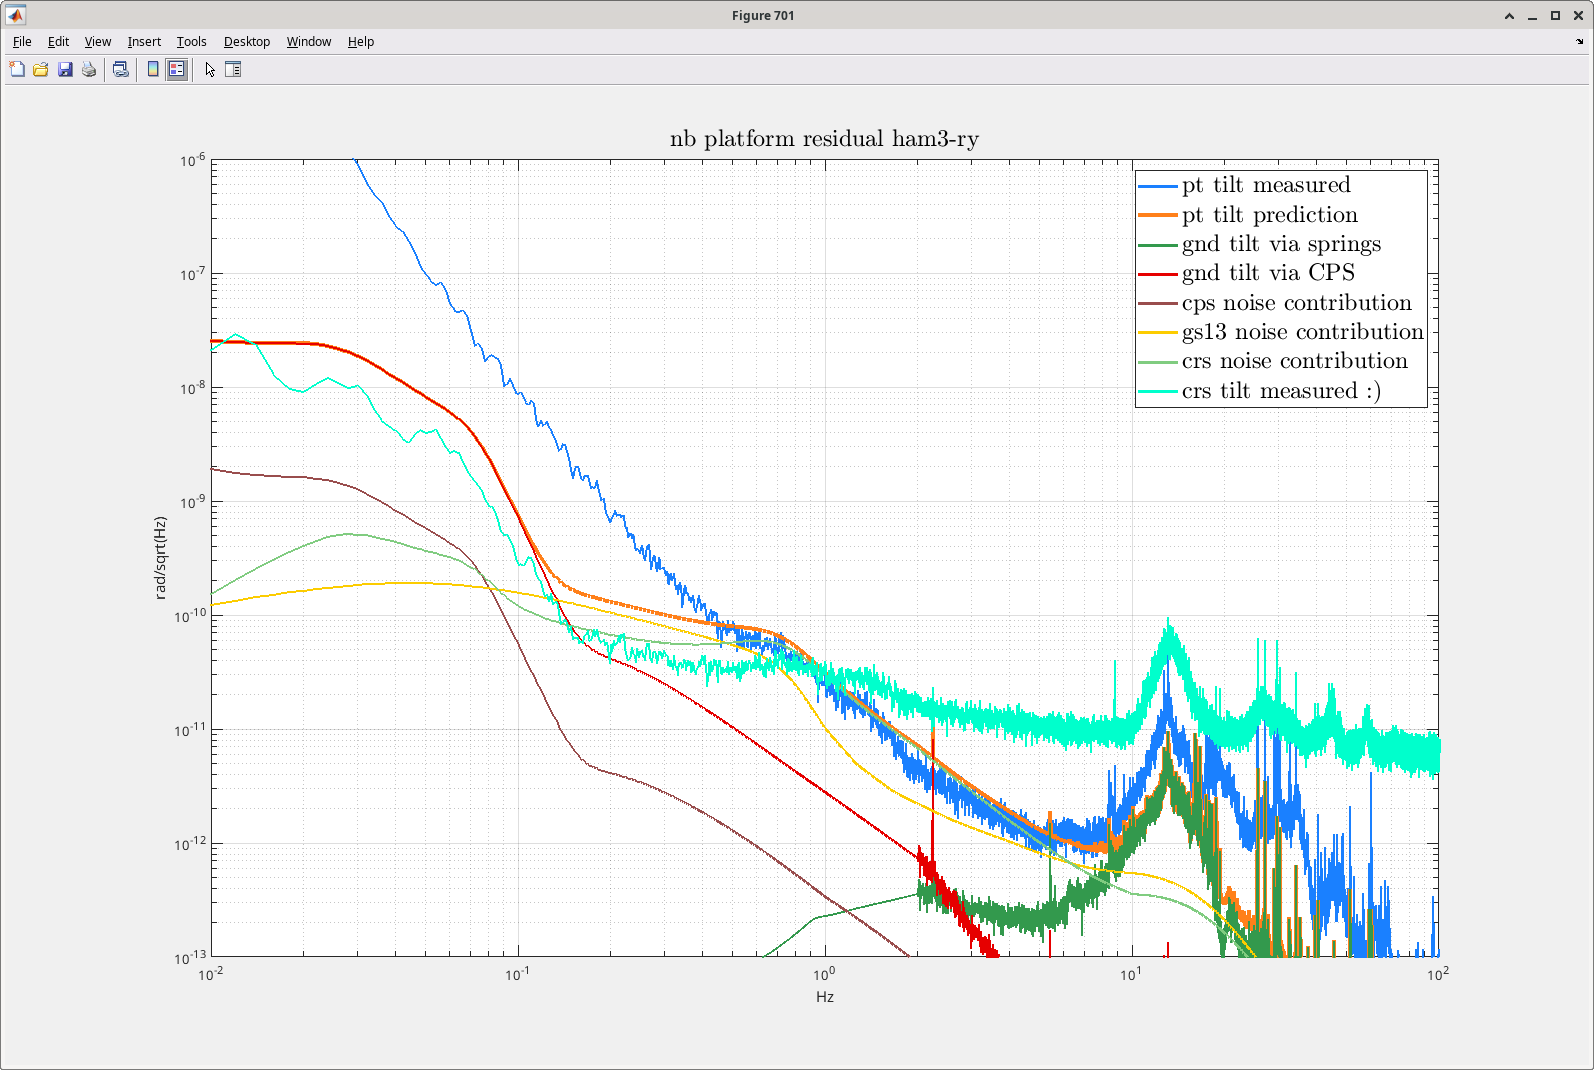Open the Insert menu

(x=144, y=42)
